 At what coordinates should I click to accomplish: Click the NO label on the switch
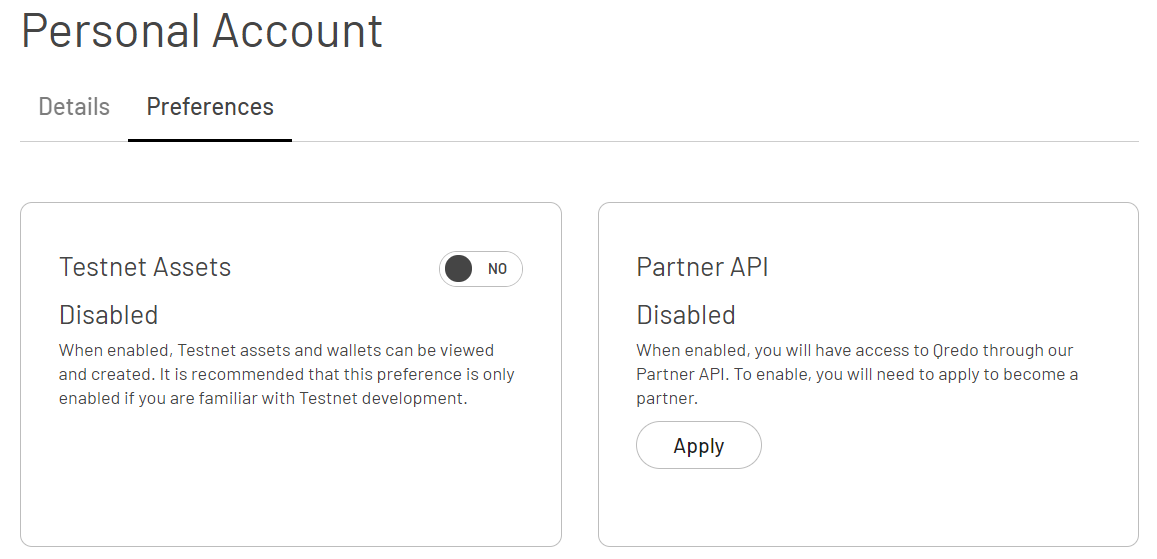497,269
